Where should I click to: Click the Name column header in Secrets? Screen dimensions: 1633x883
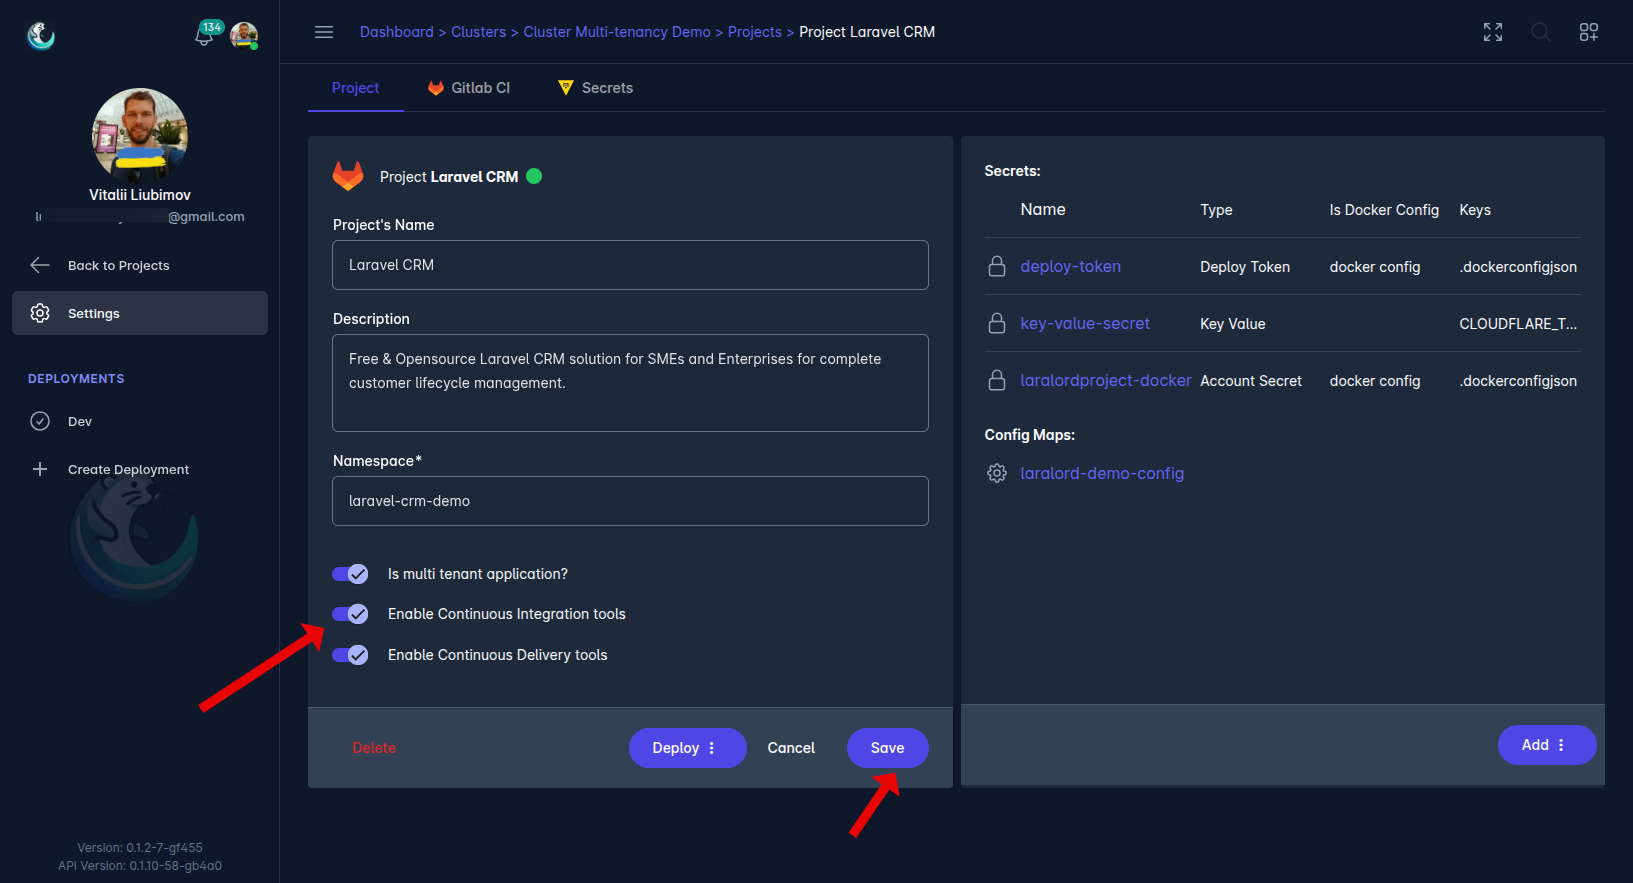[1043, 209]
